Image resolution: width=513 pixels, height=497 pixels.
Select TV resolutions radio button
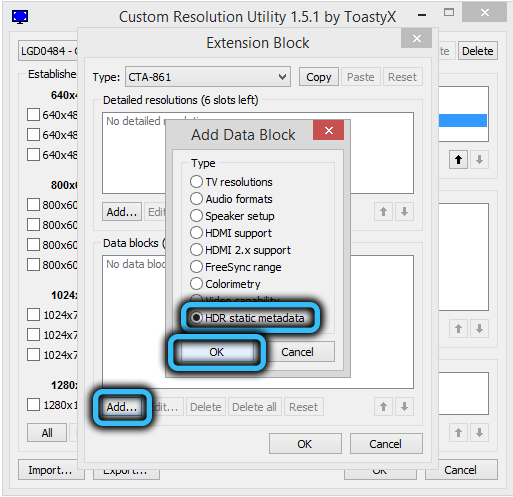196,182
